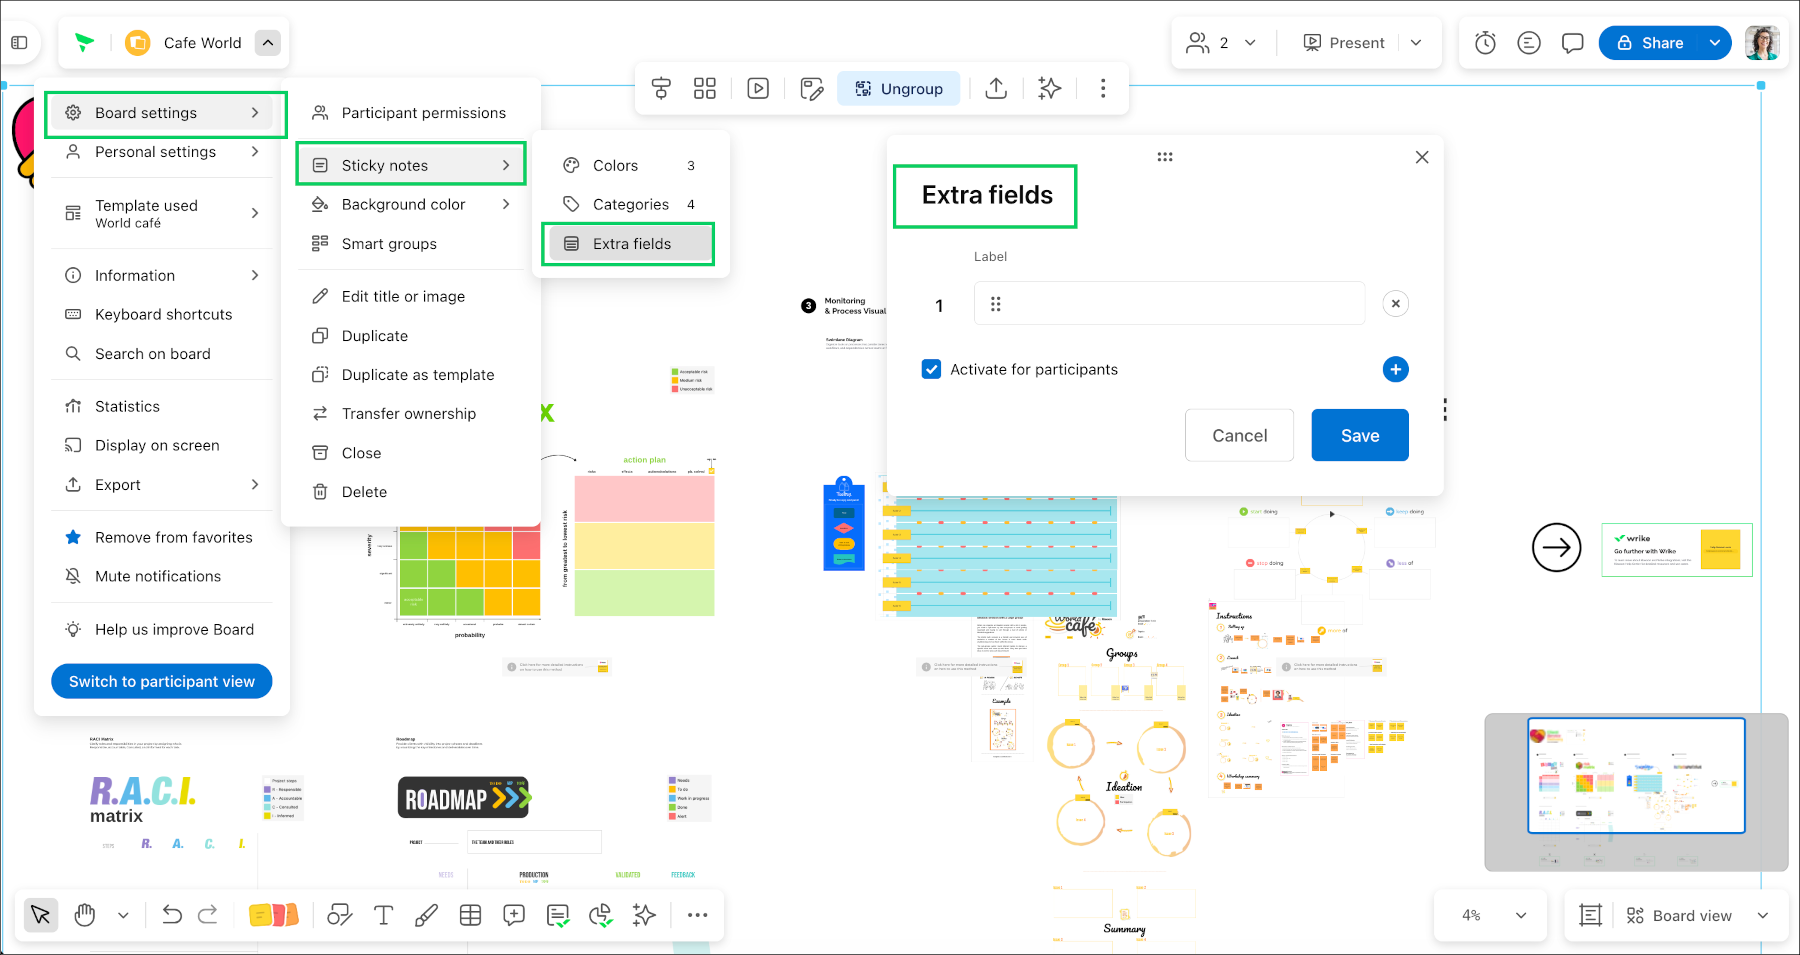
Task: Click the fit-to-frame icon near Board view
Action: coord(1590,915)
